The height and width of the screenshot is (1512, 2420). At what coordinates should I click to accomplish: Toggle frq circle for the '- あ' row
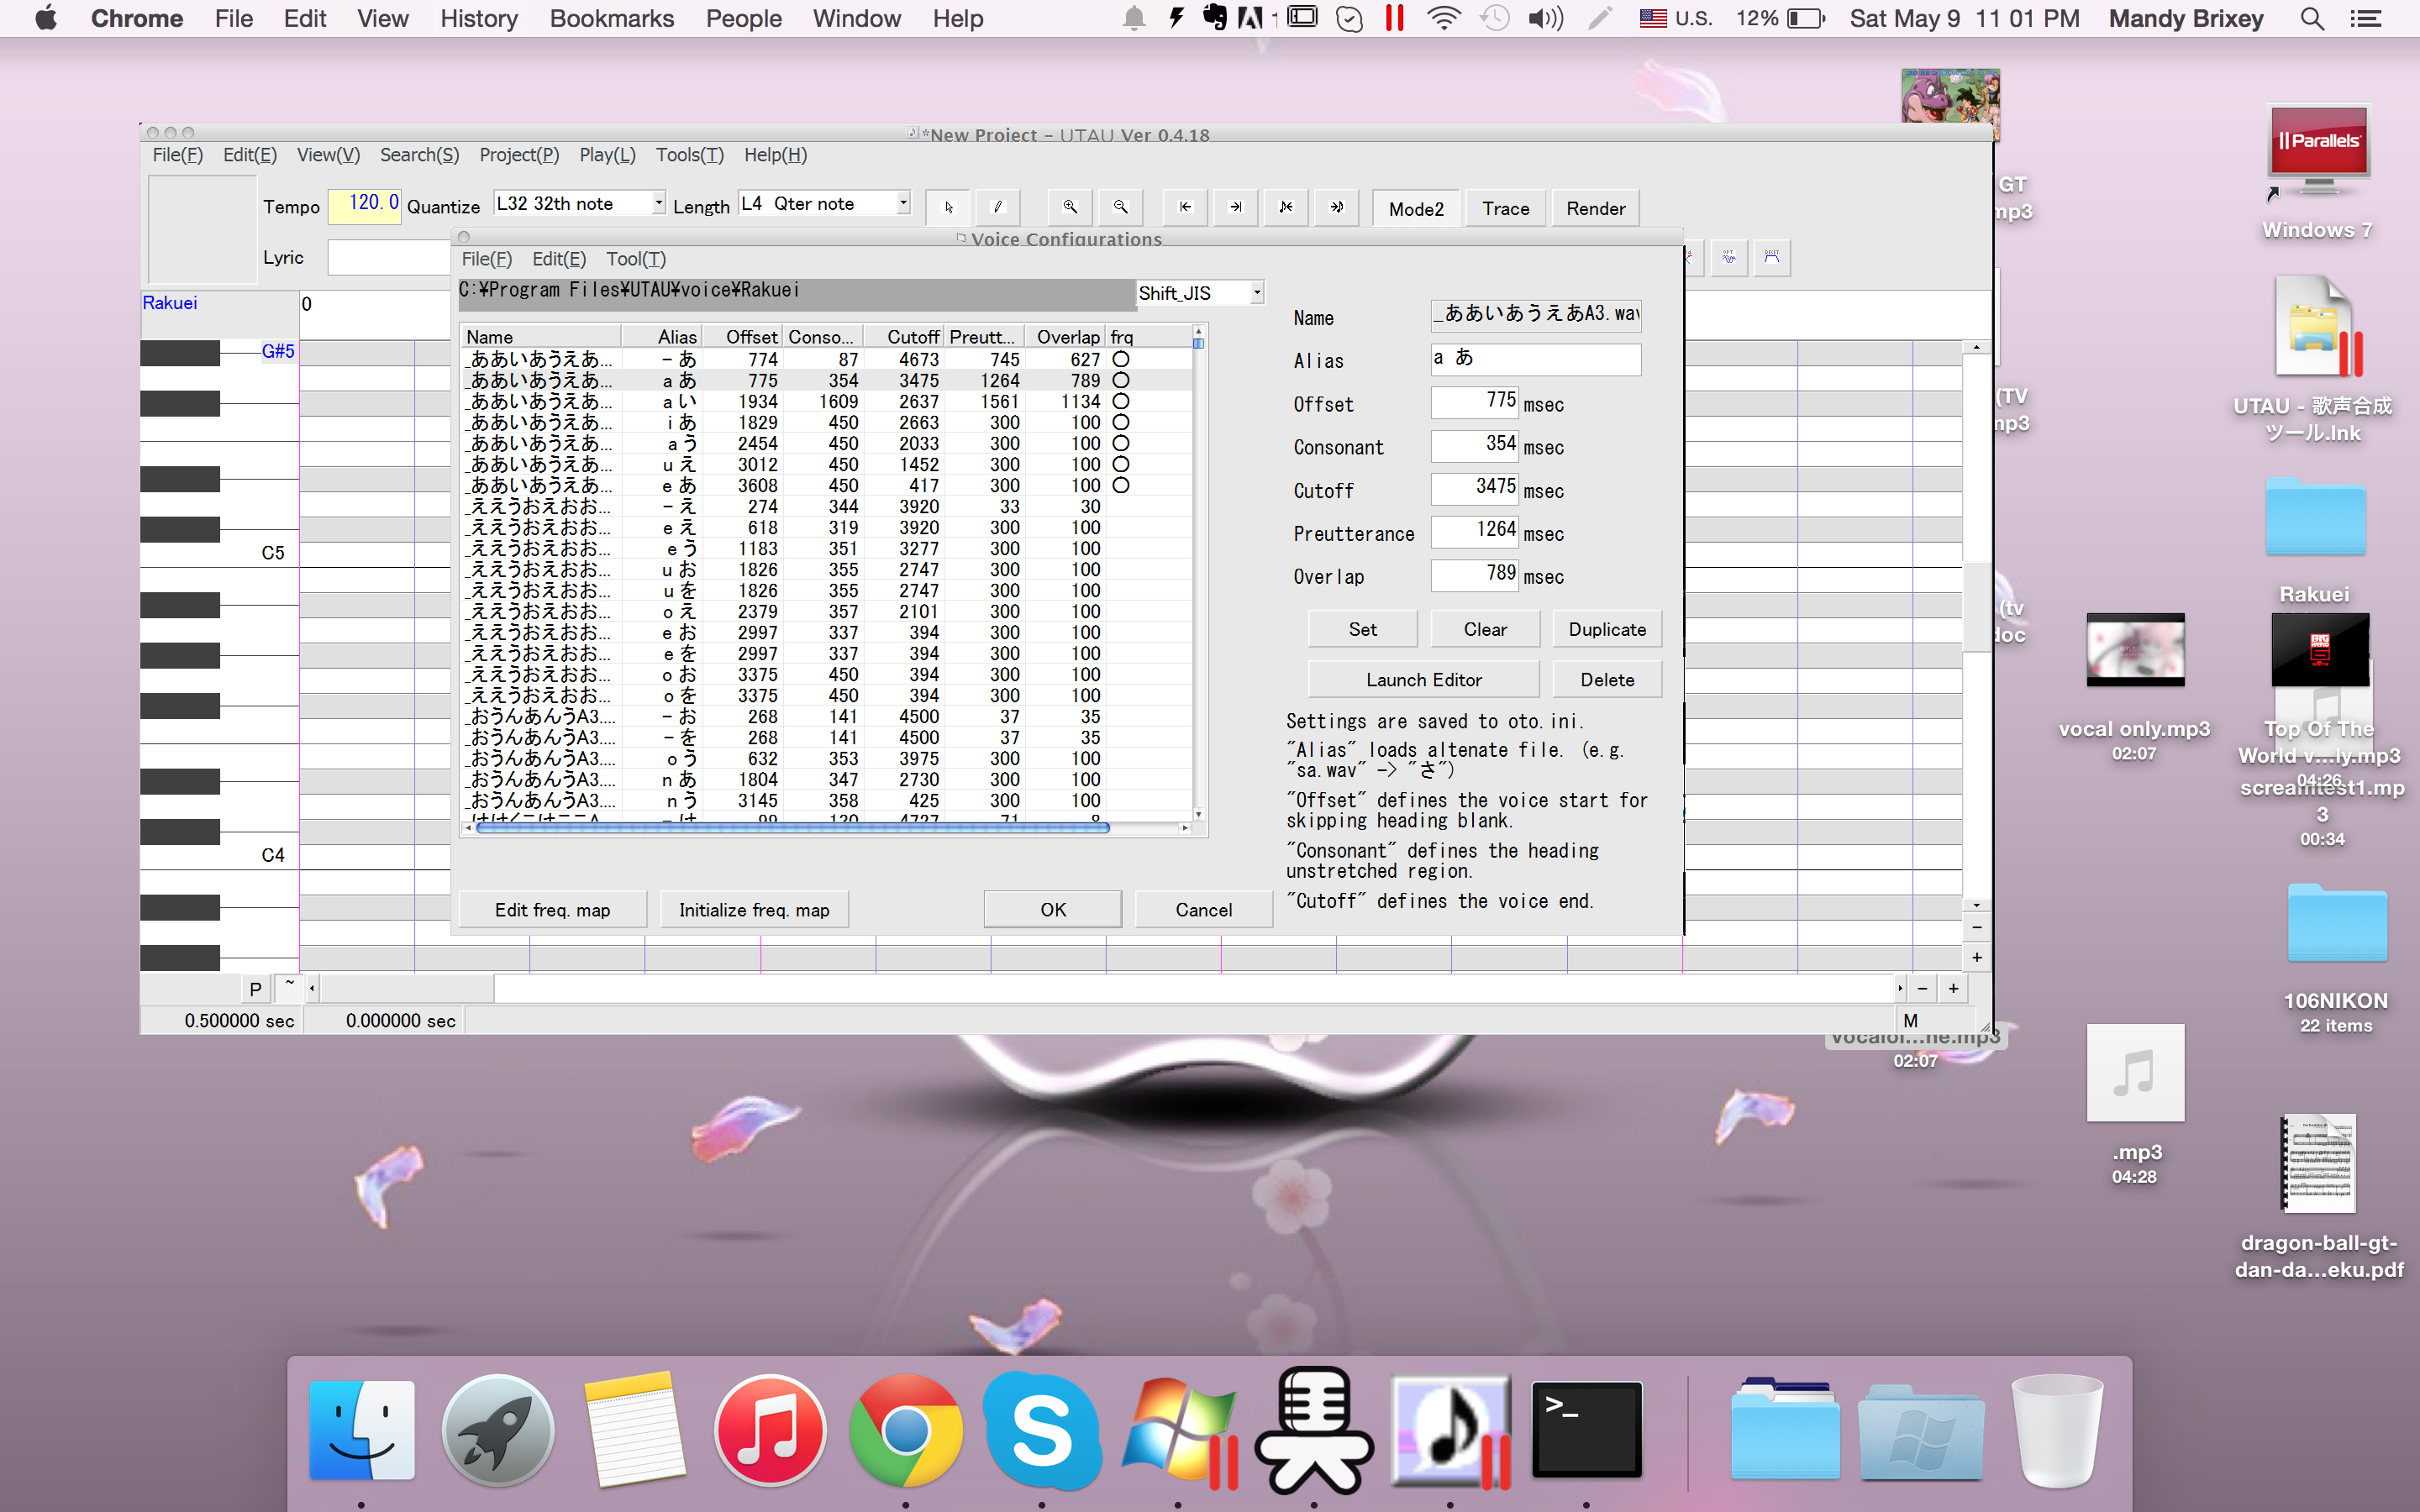1121,359
